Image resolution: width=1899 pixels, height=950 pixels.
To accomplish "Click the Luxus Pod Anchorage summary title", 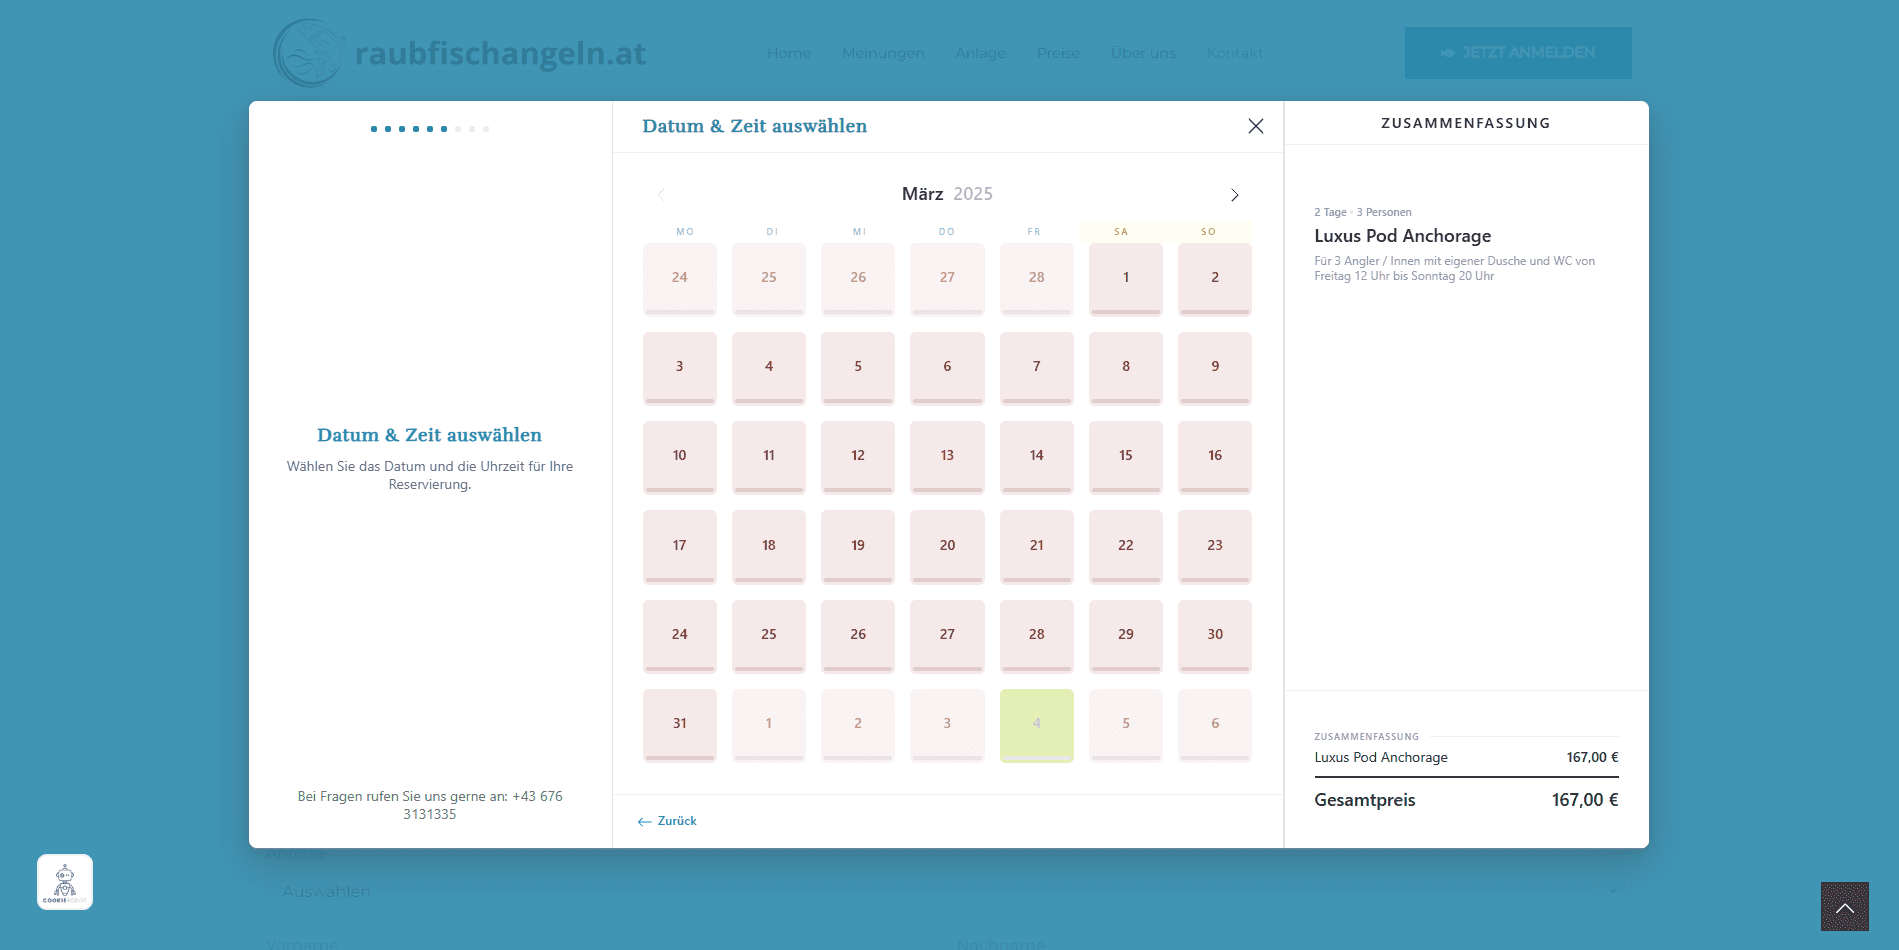I will (x=1402, y=236).
